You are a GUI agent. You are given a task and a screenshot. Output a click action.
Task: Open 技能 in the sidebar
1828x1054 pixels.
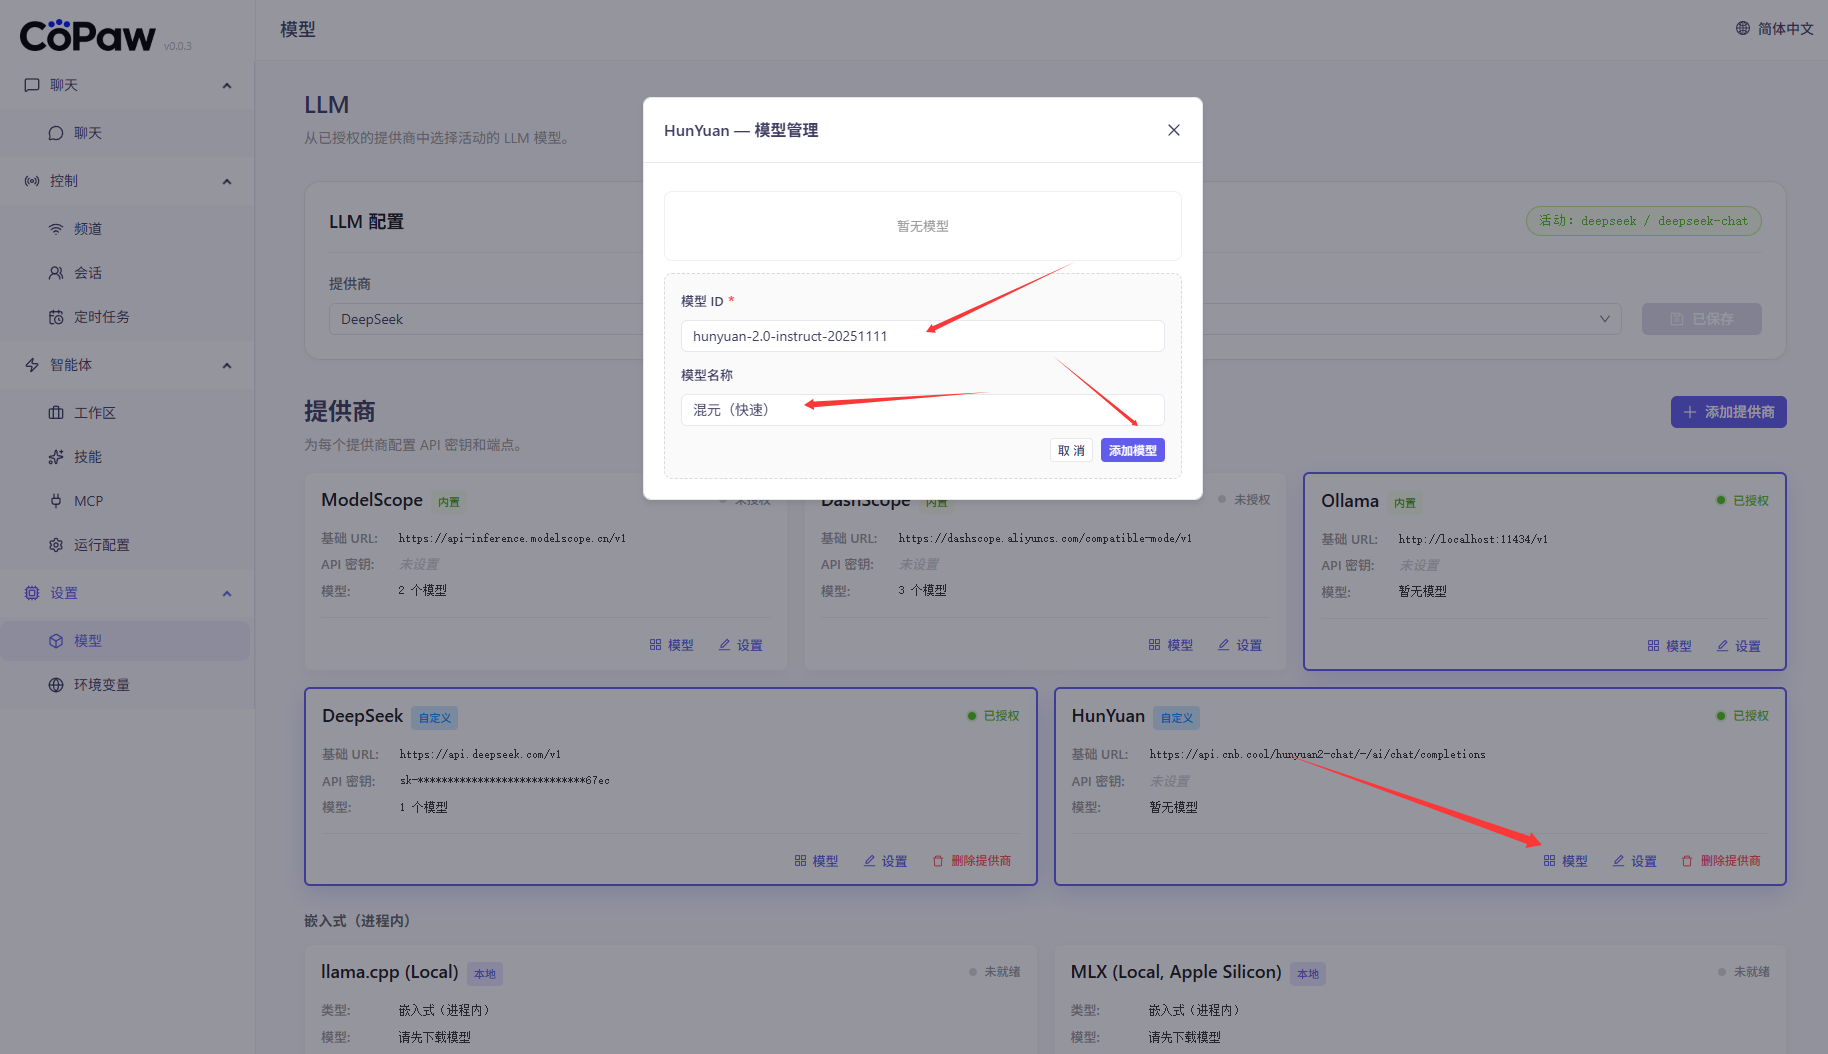coord(88,457)
